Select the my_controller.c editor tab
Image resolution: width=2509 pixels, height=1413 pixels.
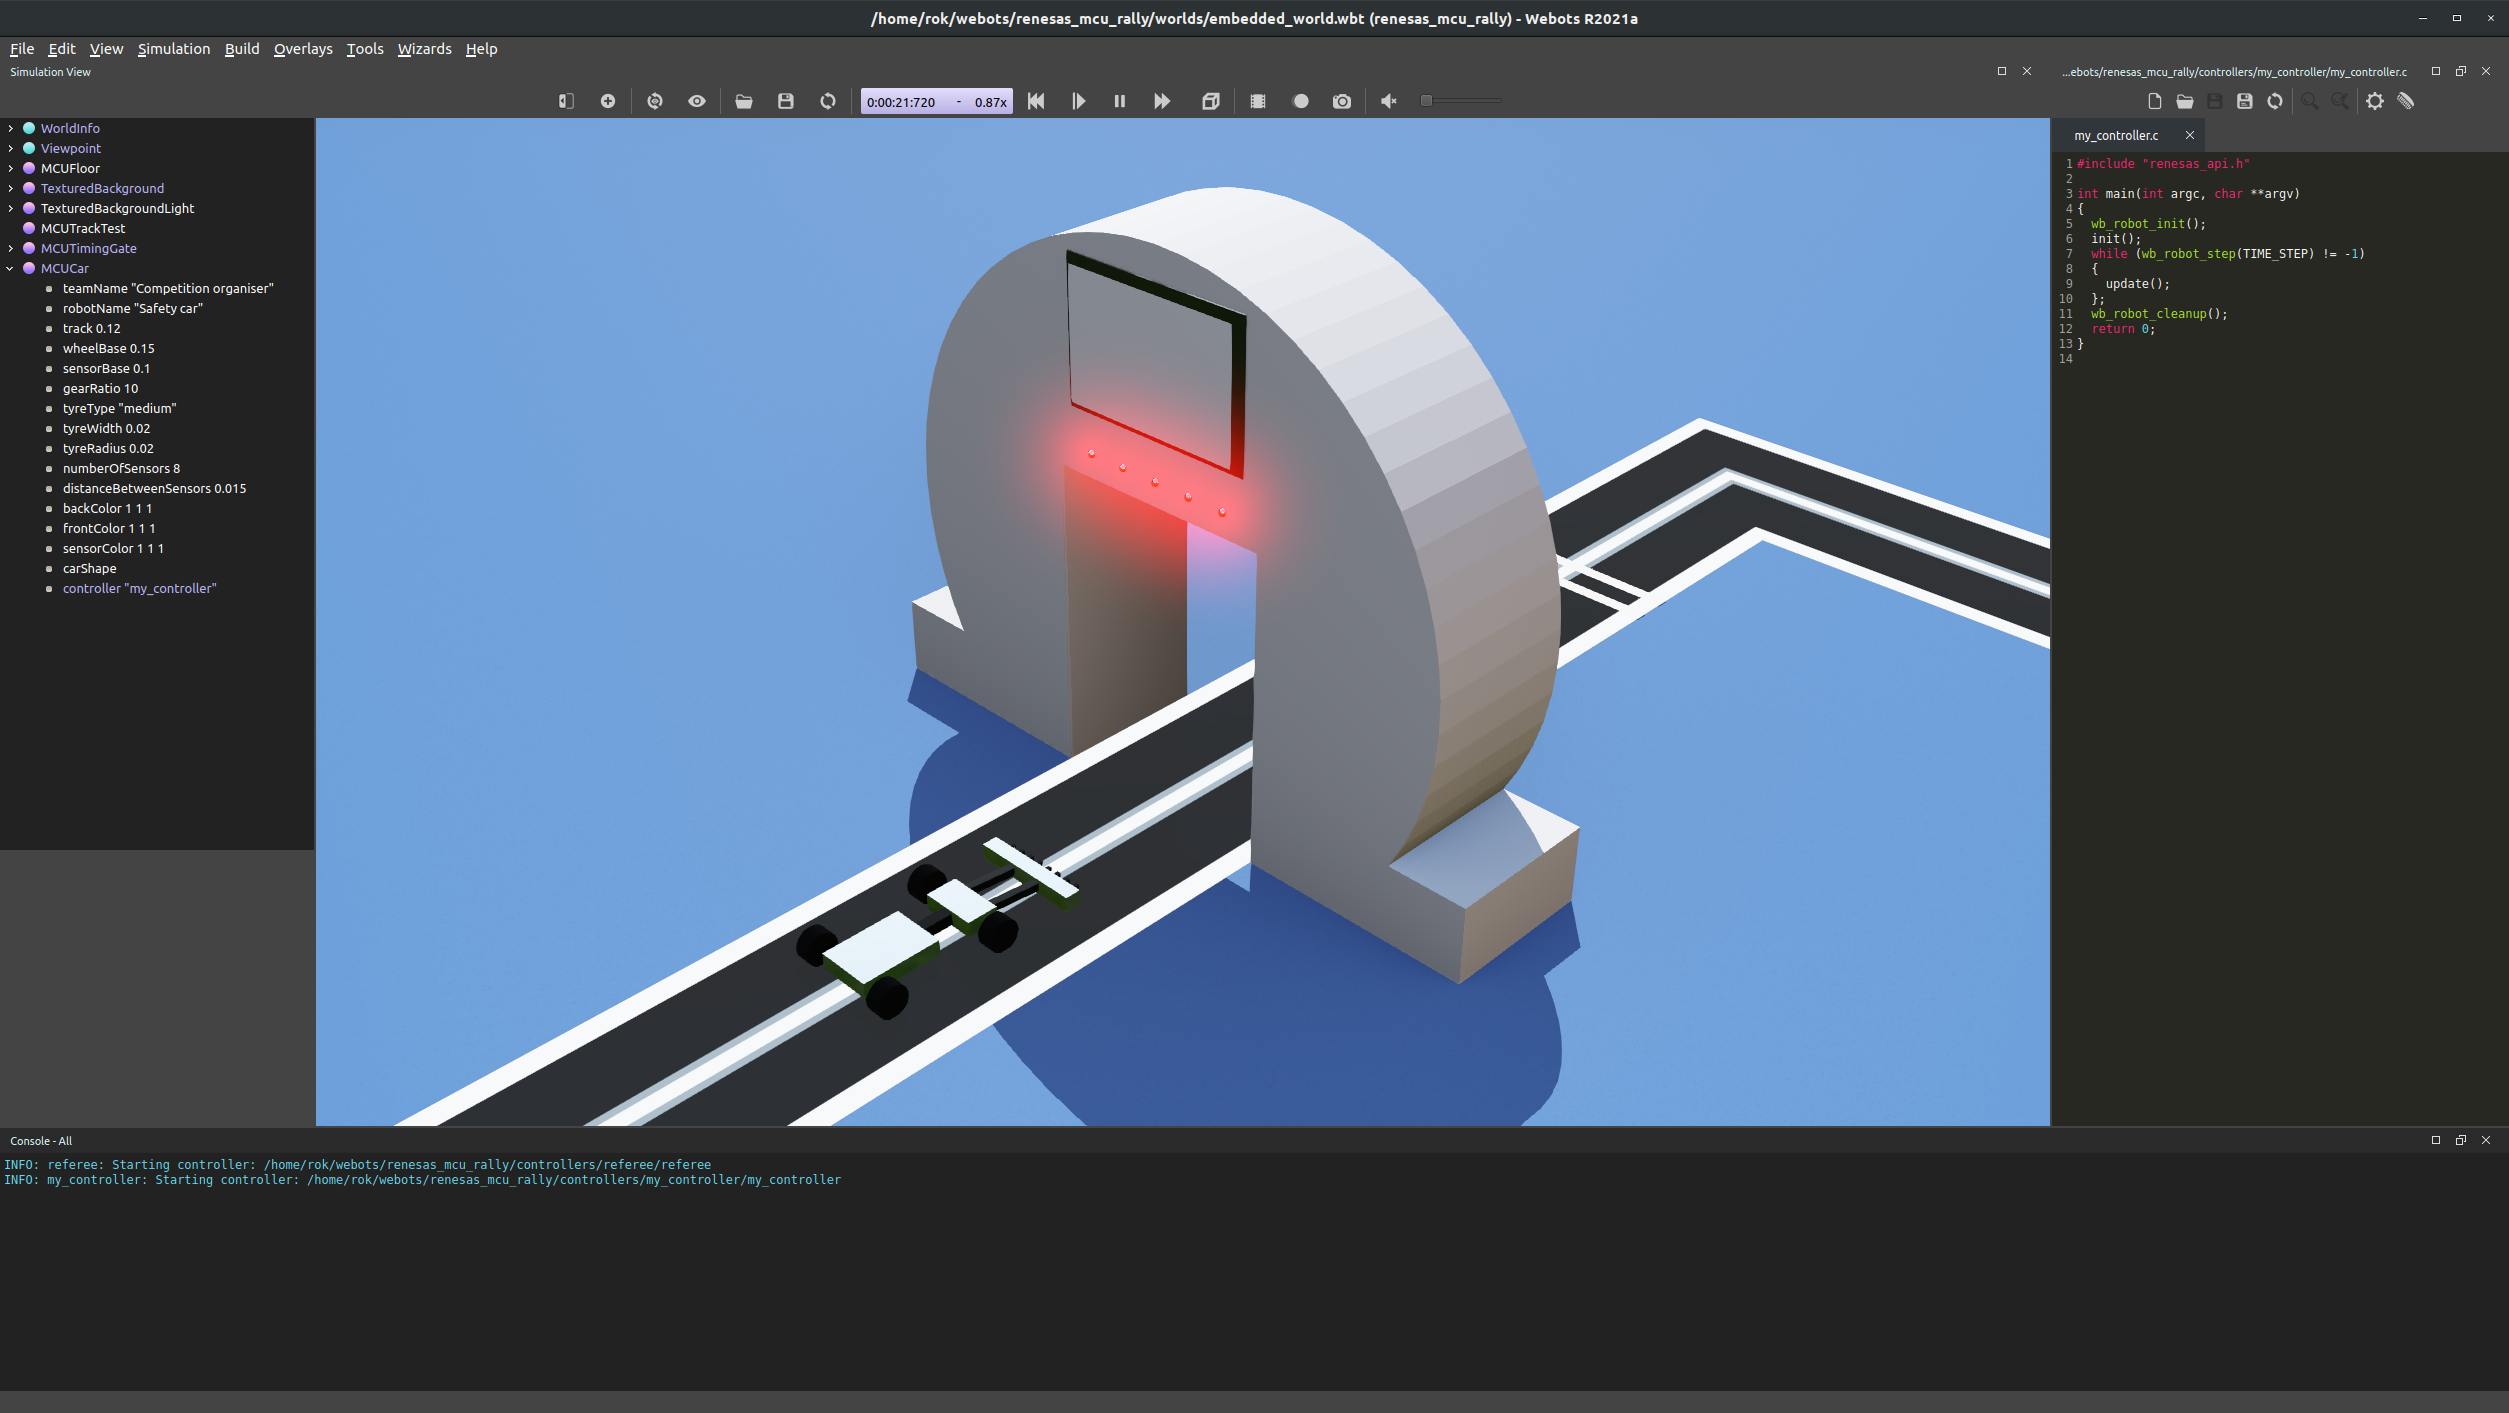coord(2115,135)
